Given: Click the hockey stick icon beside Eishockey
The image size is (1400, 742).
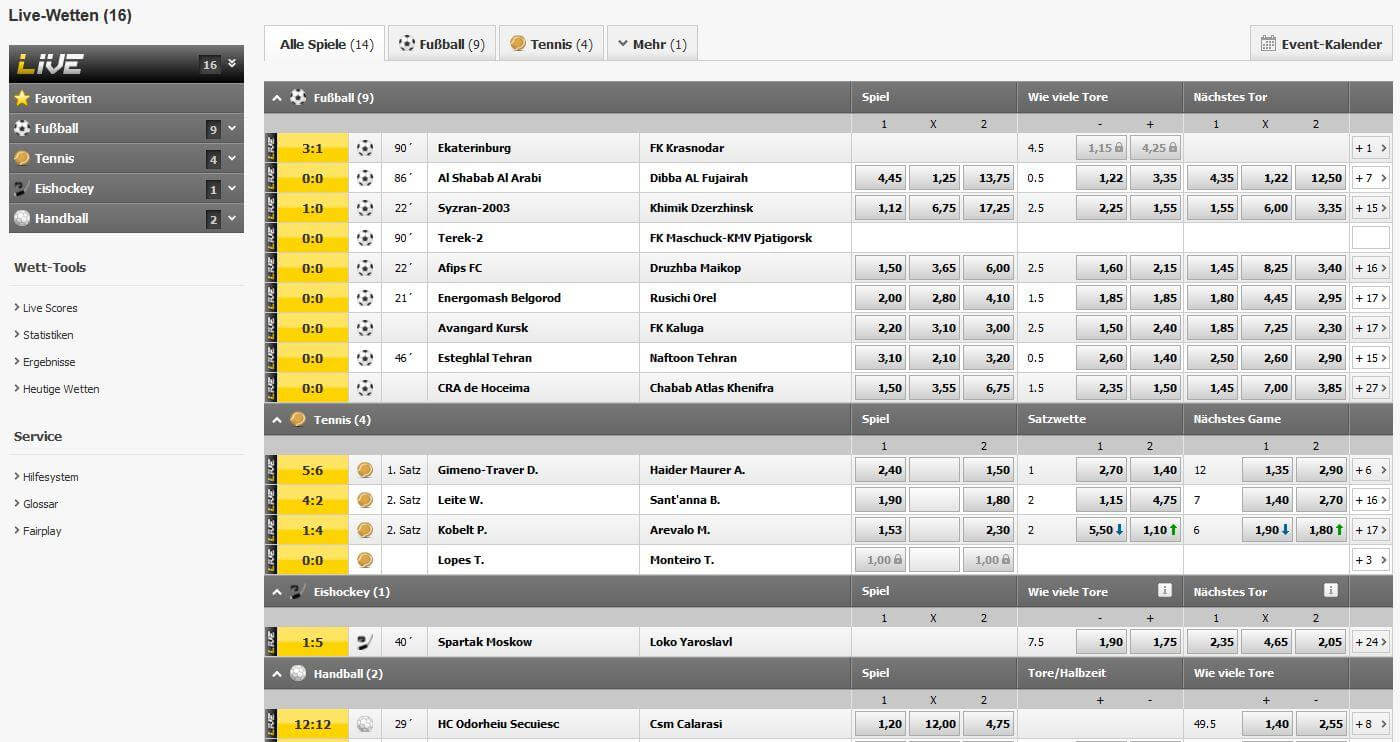Looking at the screenshot, I should click(x=22, y=188).
